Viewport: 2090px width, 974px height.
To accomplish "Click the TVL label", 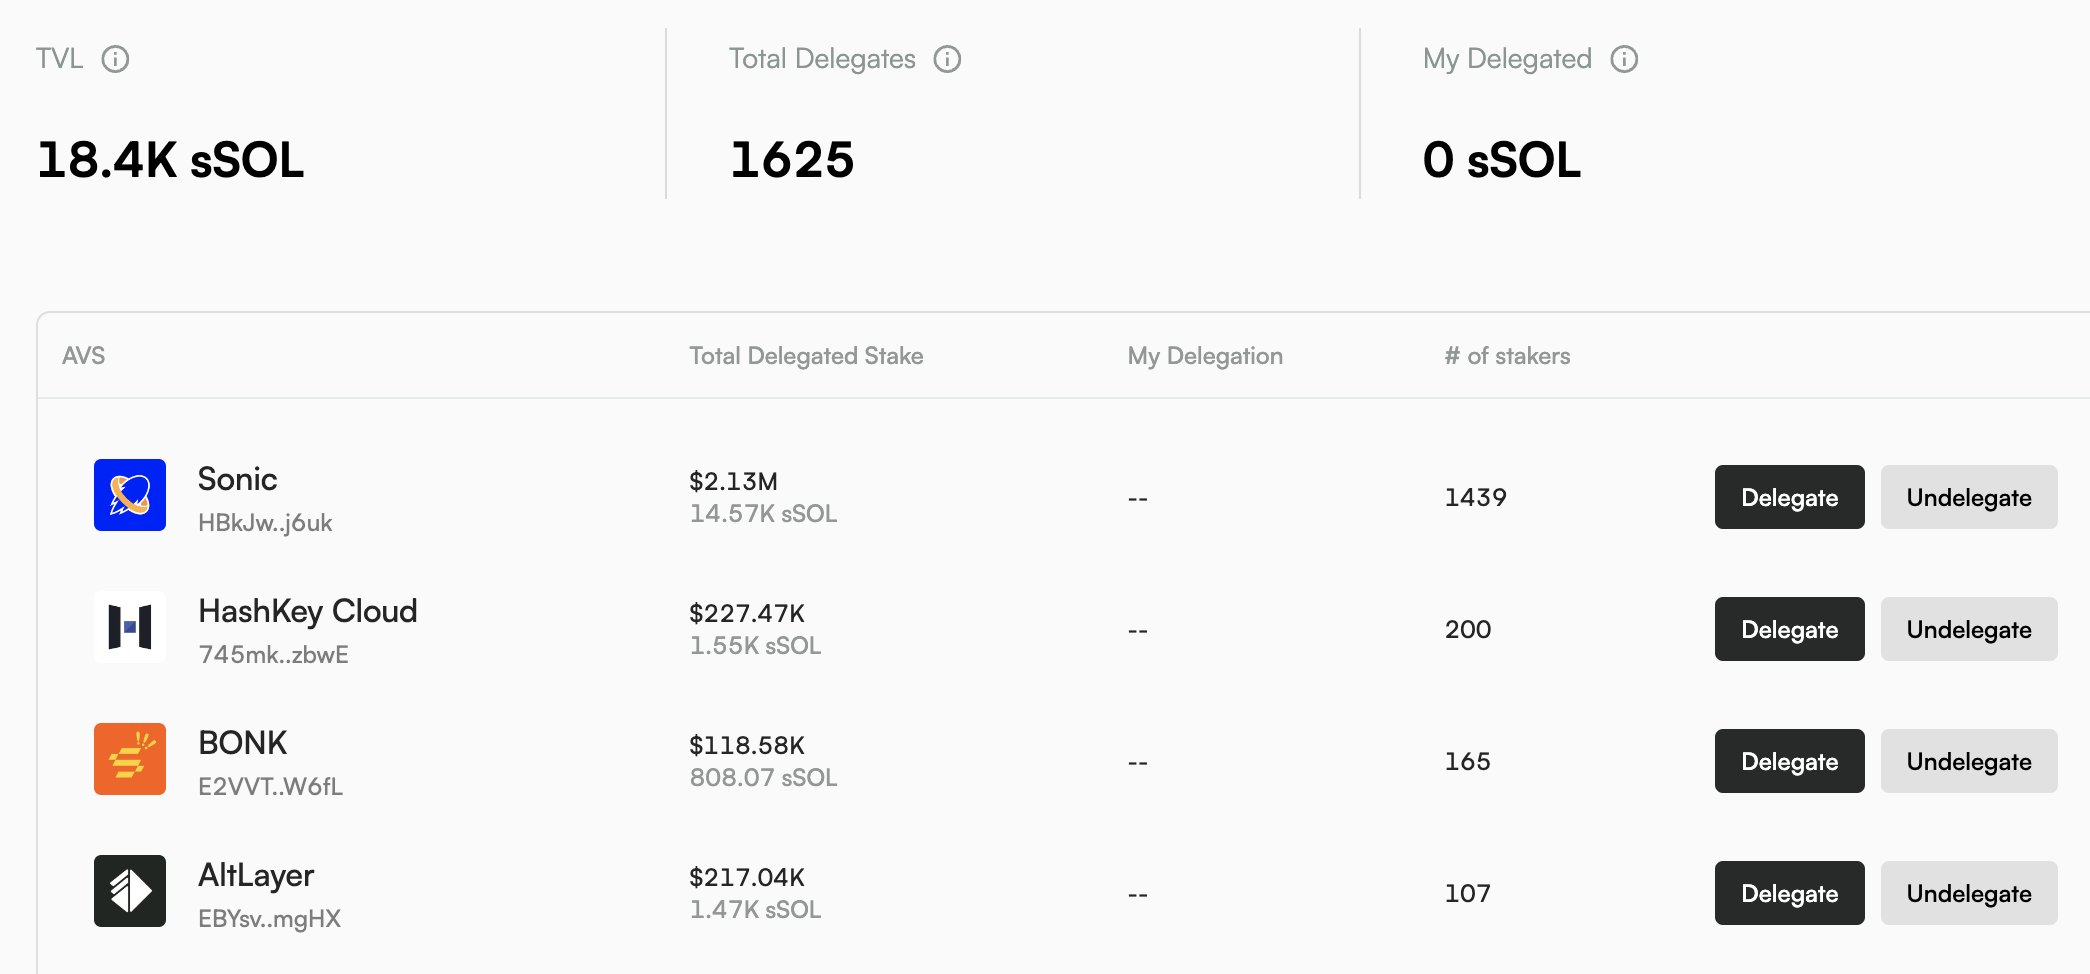I will pos(59,59).
